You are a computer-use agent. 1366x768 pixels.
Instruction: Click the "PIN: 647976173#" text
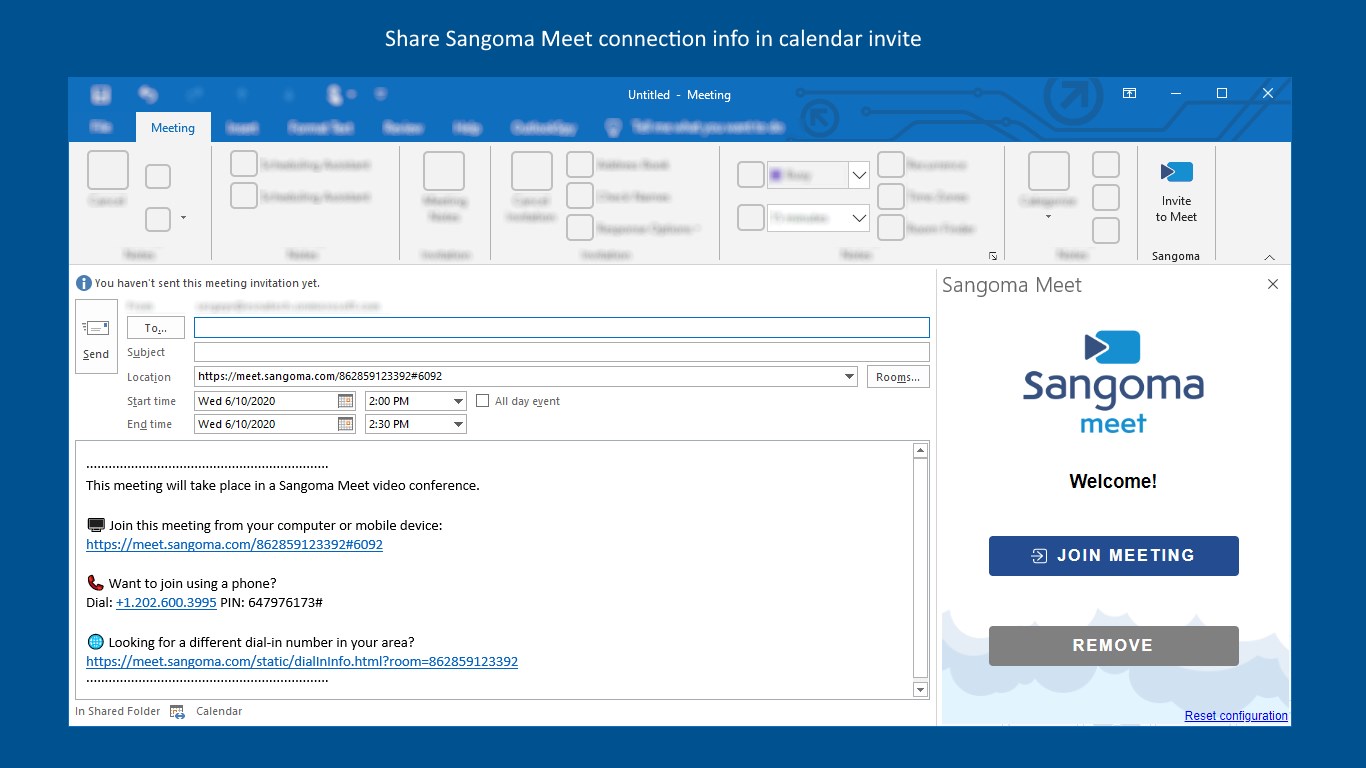coord(271,603)
